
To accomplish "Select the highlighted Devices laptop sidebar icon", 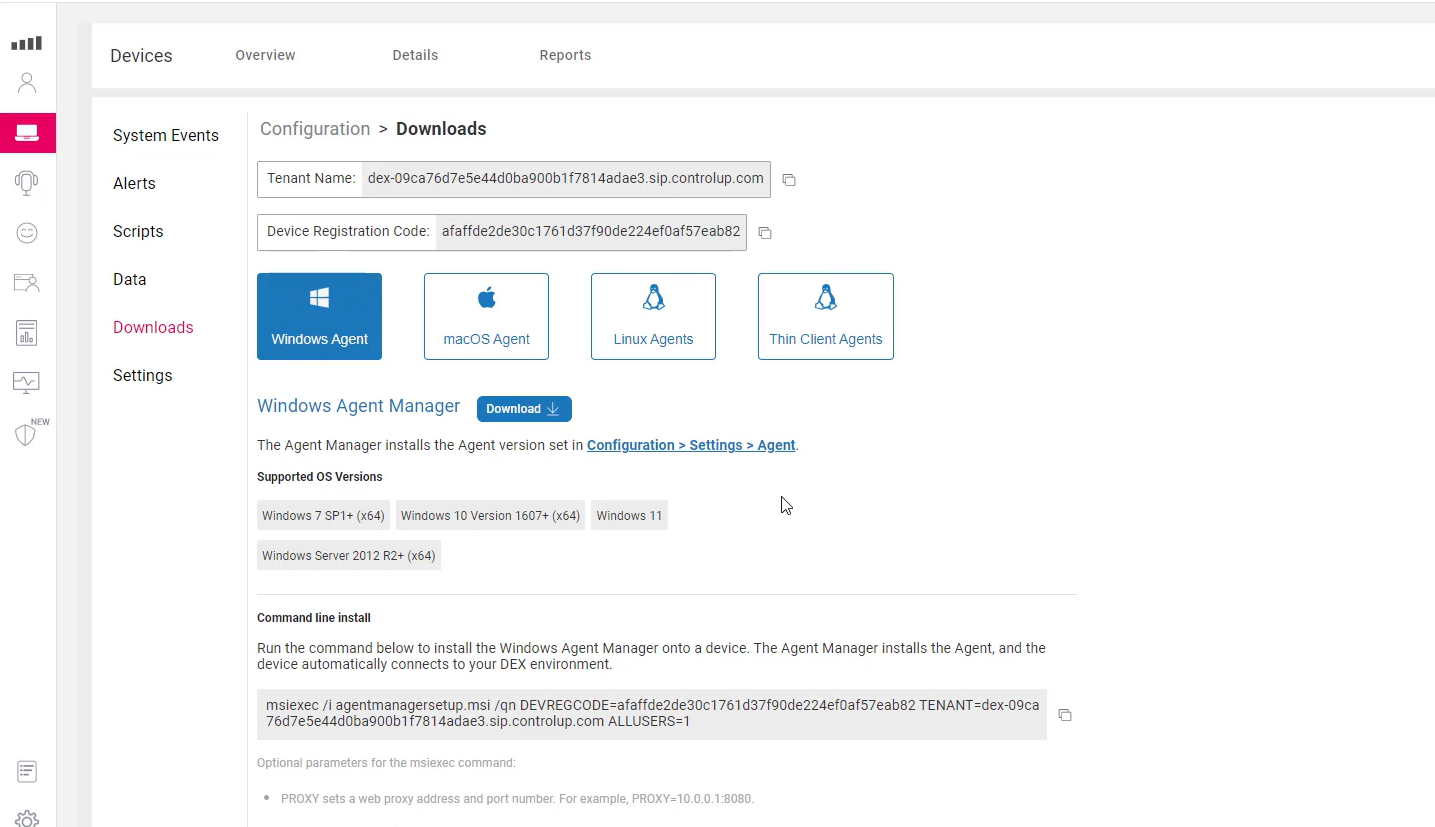I will pyautogui.click(x=27, y=133).
